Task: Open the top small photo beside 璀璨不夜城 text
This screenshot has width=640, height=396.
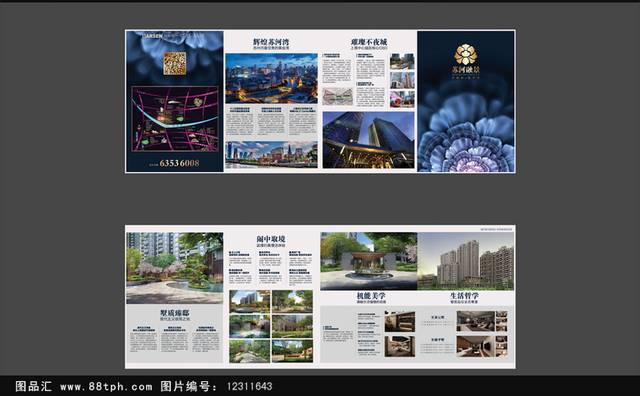Action: click(x=402, y=61)
